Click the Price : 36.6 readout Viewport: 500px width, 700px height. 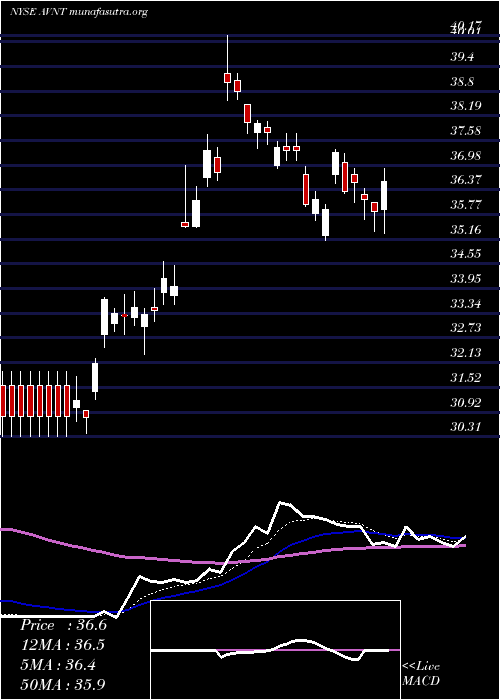tap(63, 625)
